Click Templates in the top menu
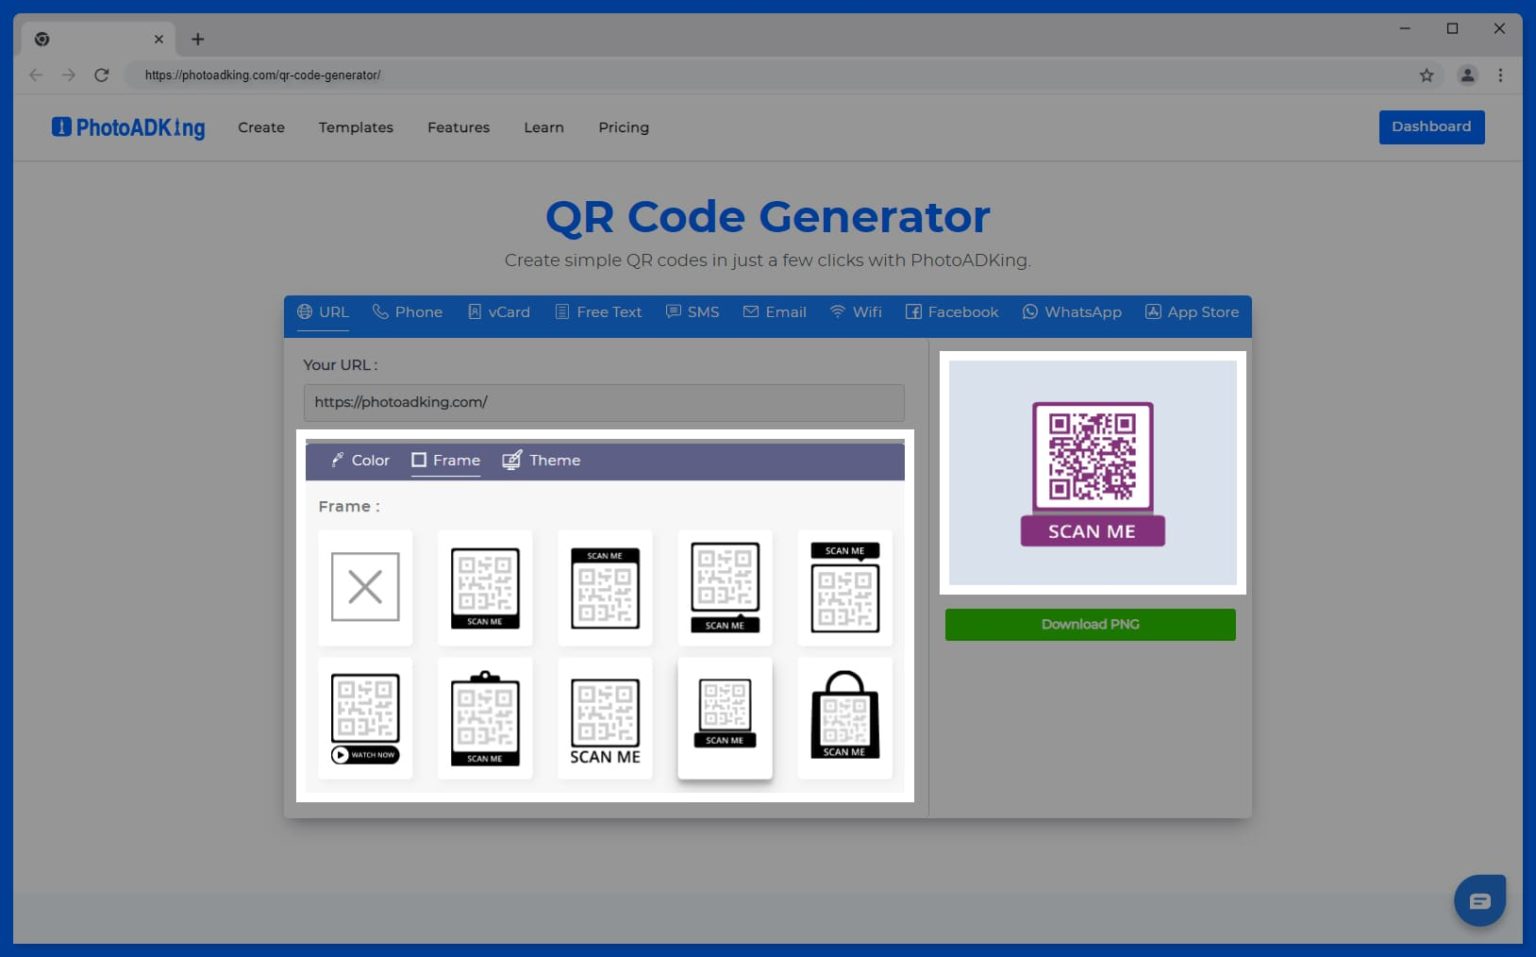The height and width of the screenshot is (957, 1536). [x=355, y=127]
